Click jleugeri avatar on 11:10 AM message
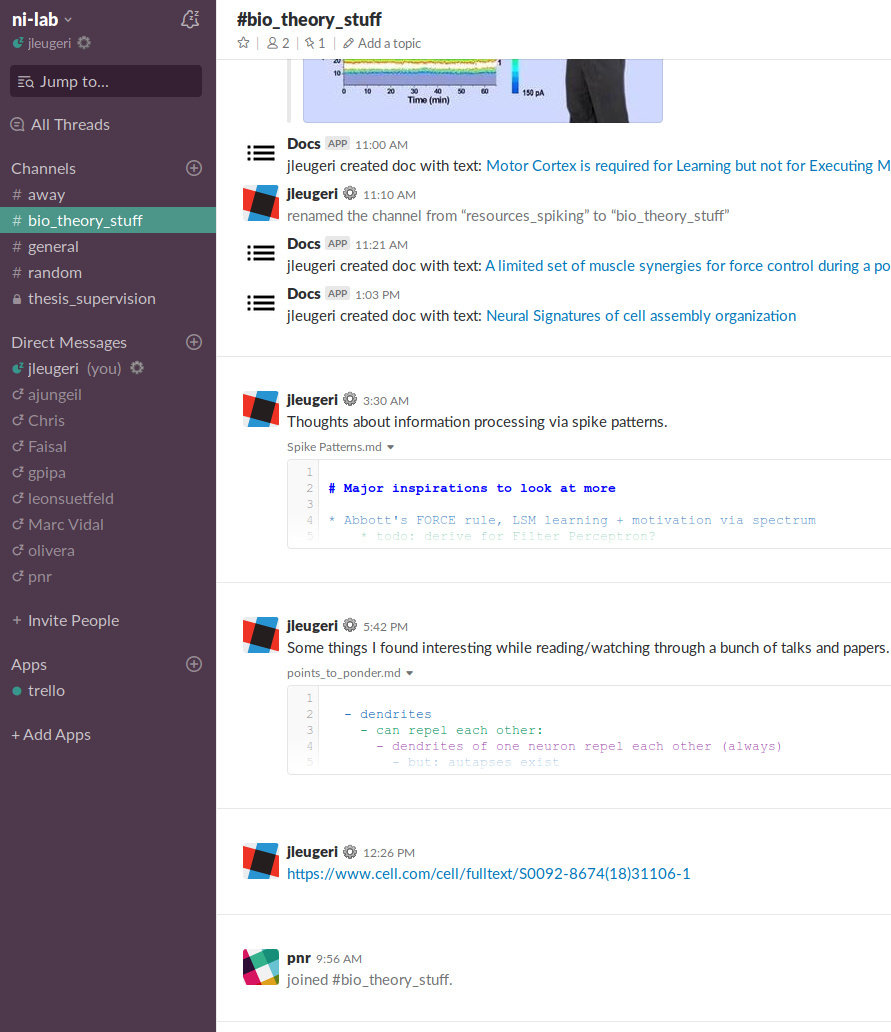Screen dimensions: 891x1032 (261, 203)
